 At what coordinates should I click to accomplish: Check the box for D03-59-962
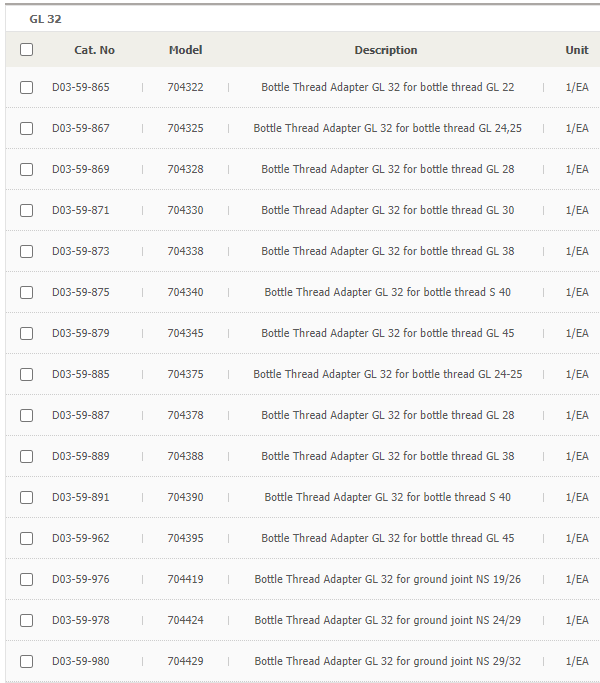click(27, 538)
